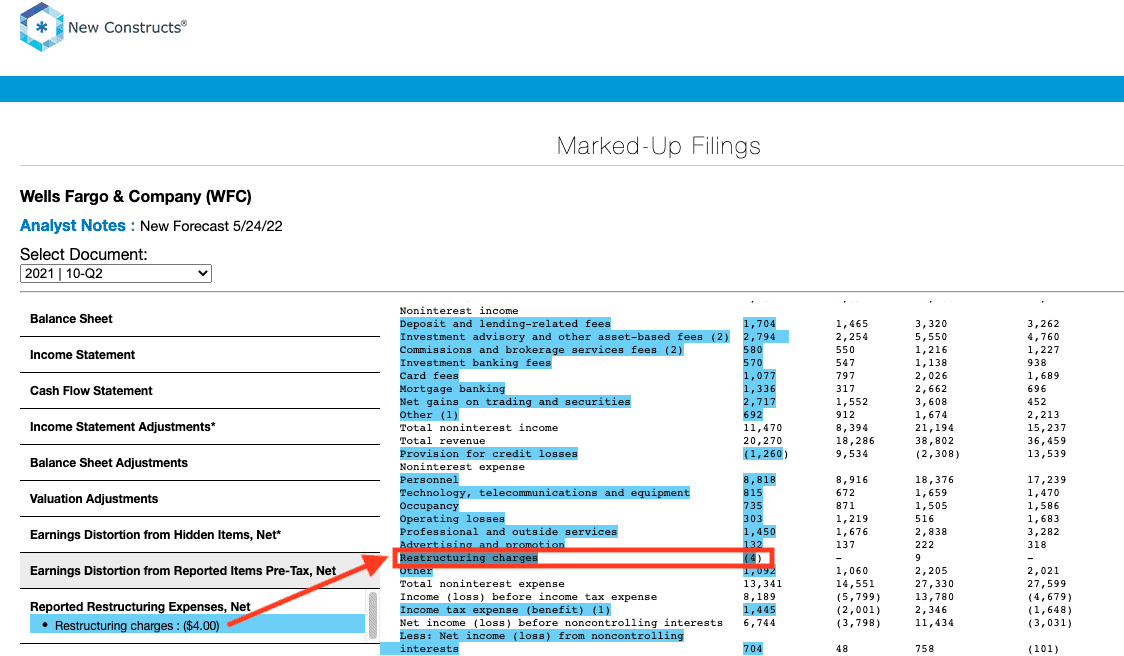Click 'New Forecast 5/24/22' note text
Viewport: 1124px width, 656px height.
click(211, 226)
